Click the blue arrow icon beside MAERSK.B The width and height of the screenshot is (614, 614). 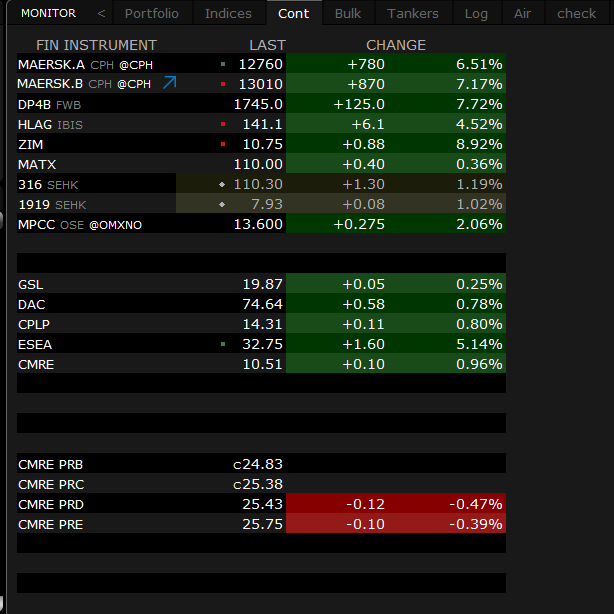click(170, 83)
